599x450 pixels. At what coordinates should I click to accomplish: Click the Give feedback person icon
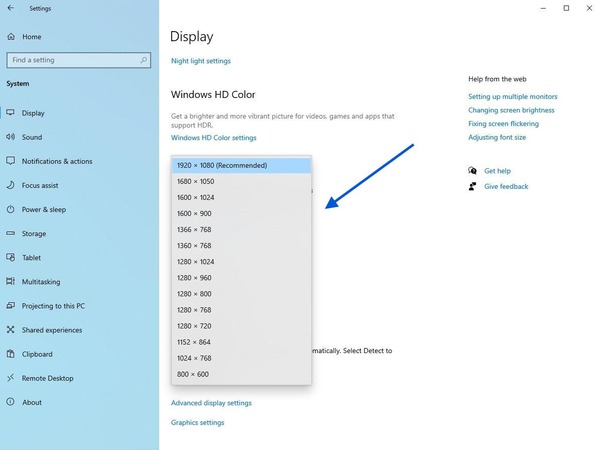coord(473,186)
